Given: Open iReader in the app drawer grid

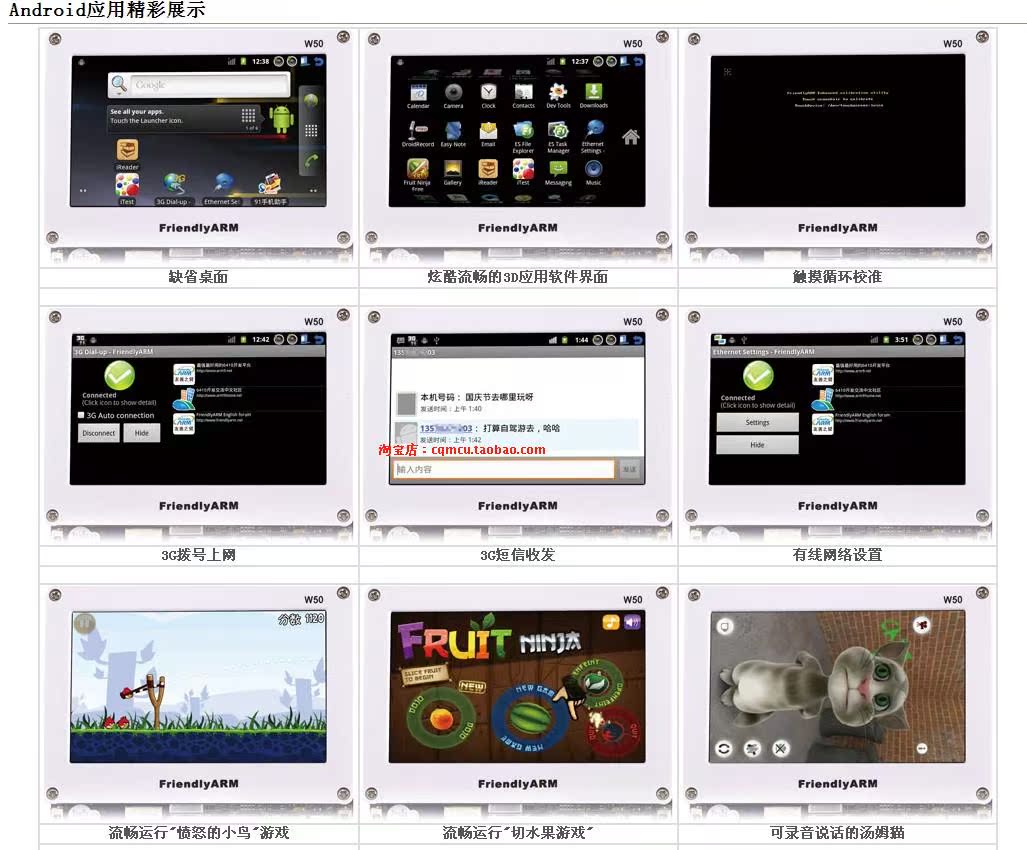Looking at the screenshot, I should pos(489,172).
